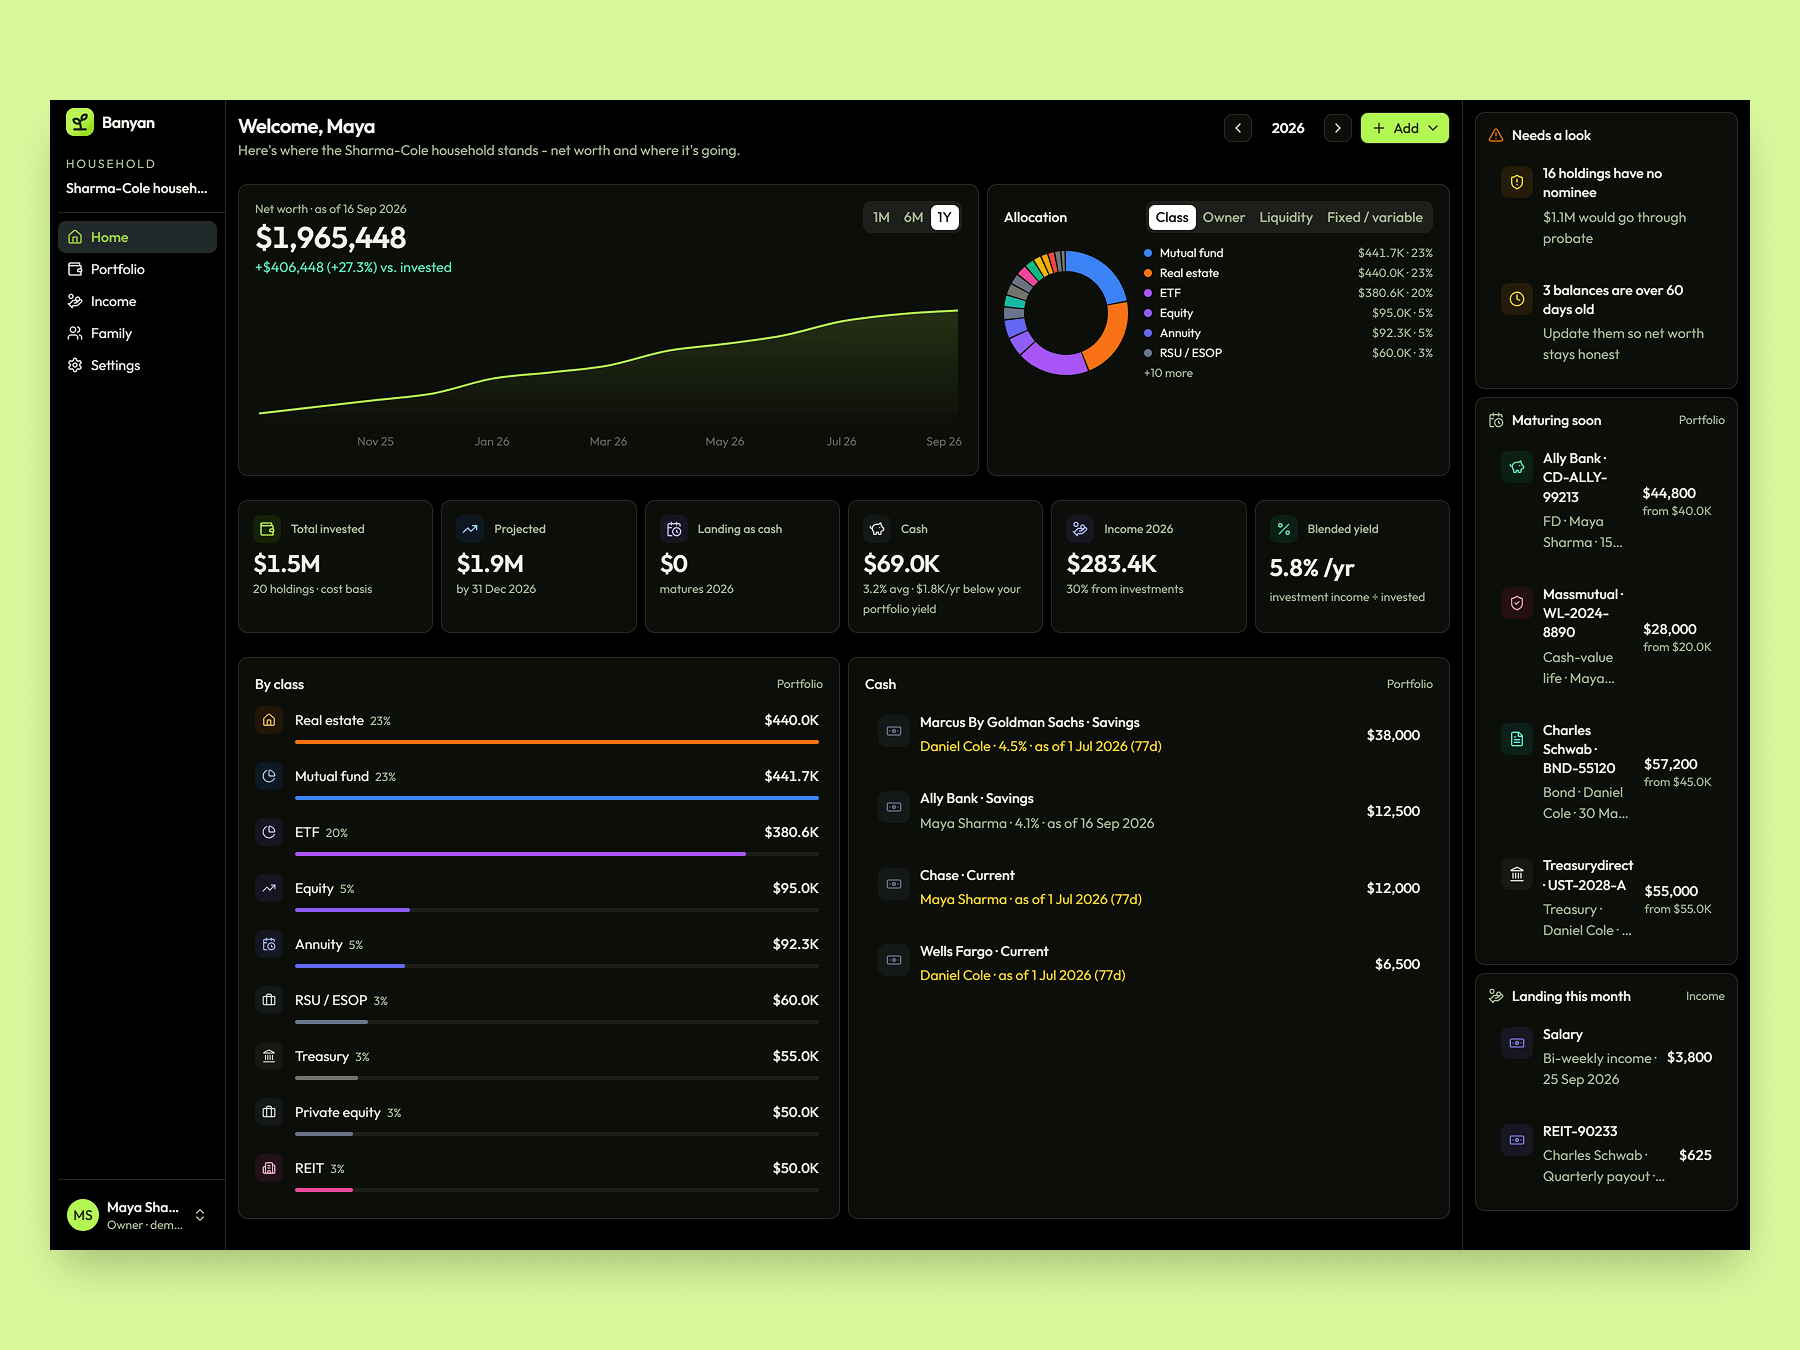Click the Income 2026 hand-coin icon
This screenshot has width=1800, height=1350.
[x=1080, y=529]
